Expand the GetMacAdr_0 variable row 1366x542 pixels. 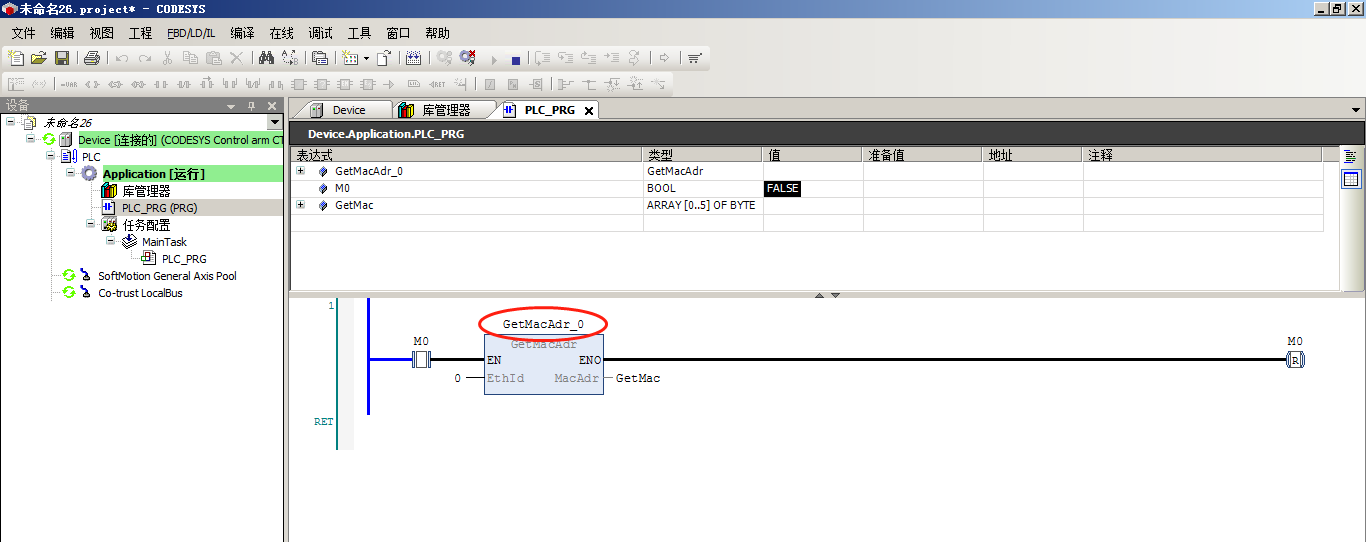[300, 171]
